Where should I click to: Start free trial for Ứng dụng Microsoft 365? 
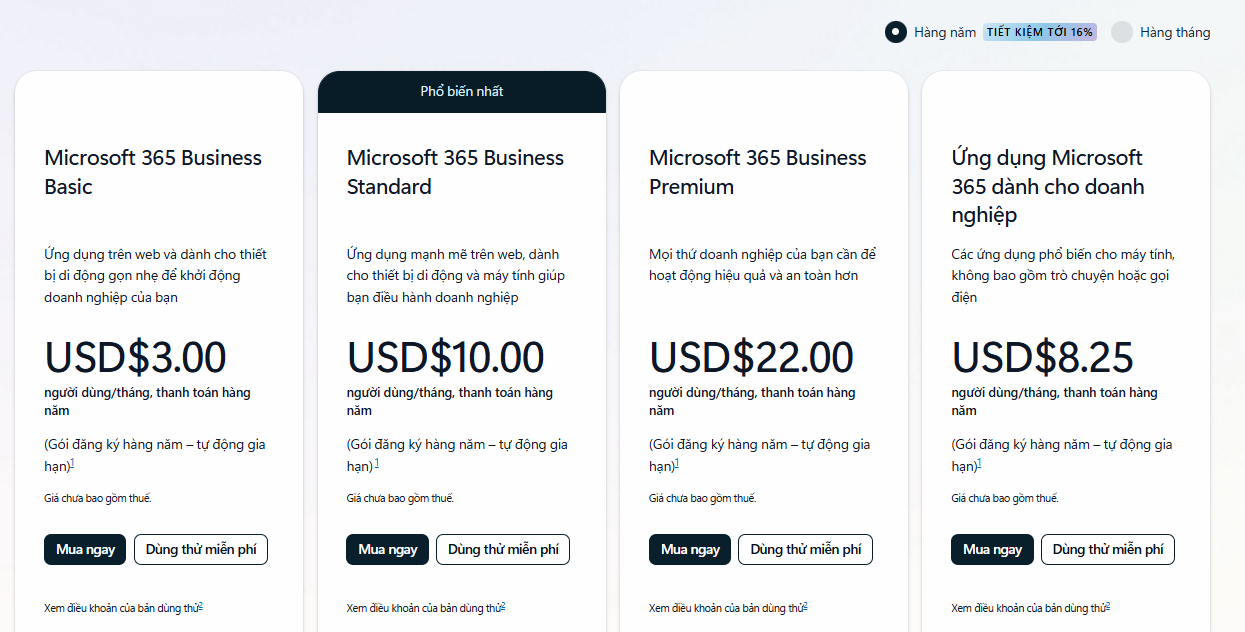1108,549
